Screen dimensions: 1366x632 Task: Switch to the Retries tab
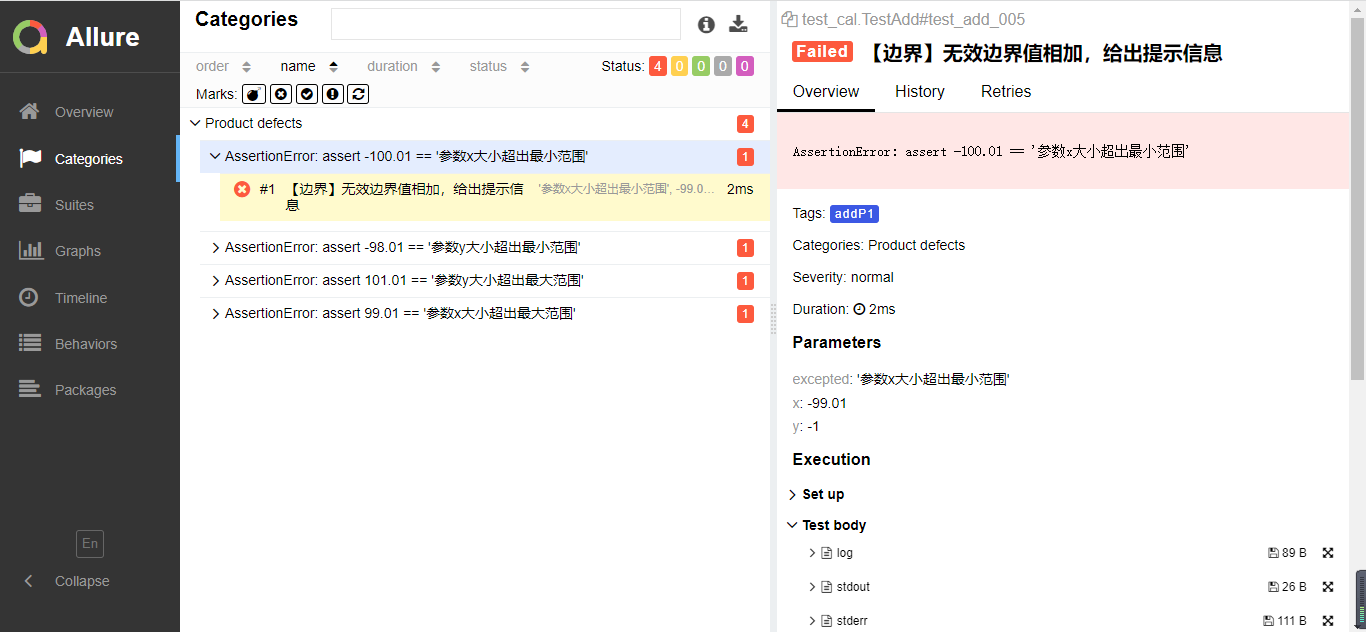tap(1005, 92)
